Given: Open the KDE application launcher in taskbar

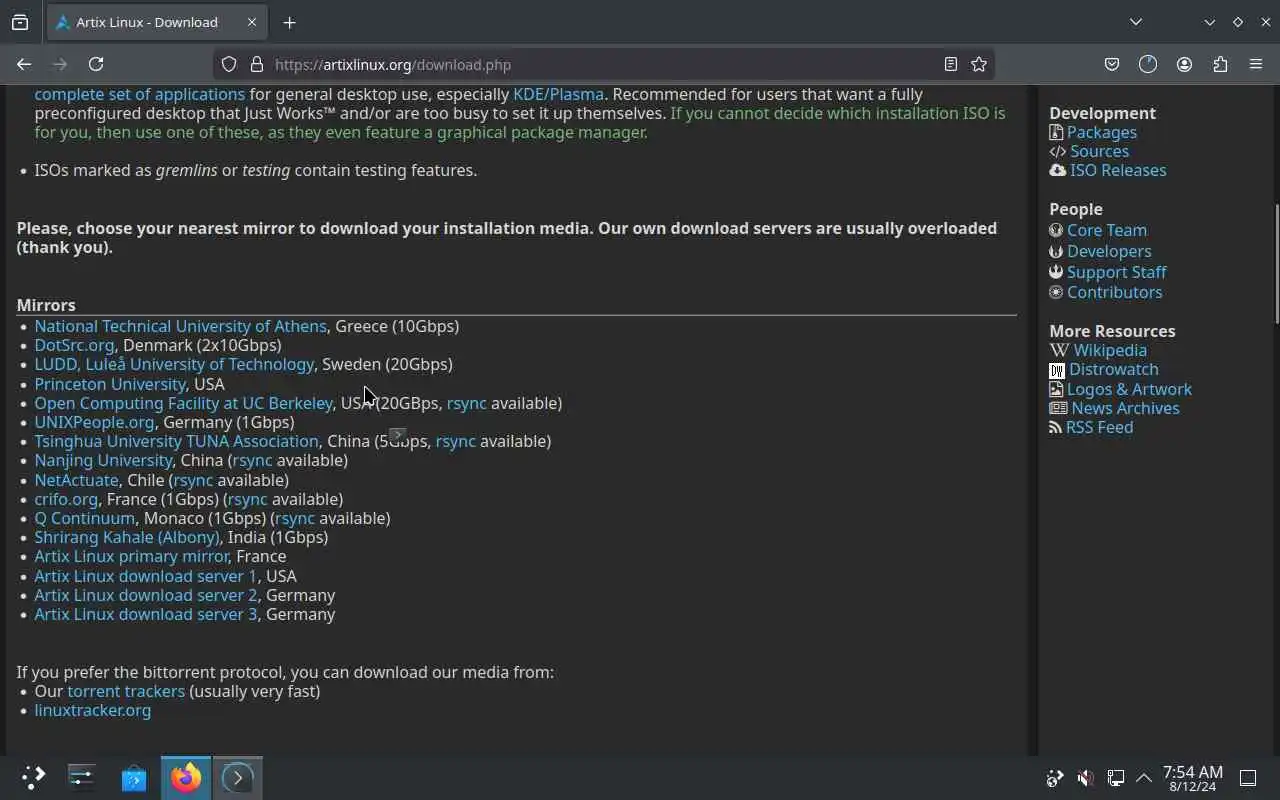Looking at the screenshot, I should point(33,778).
